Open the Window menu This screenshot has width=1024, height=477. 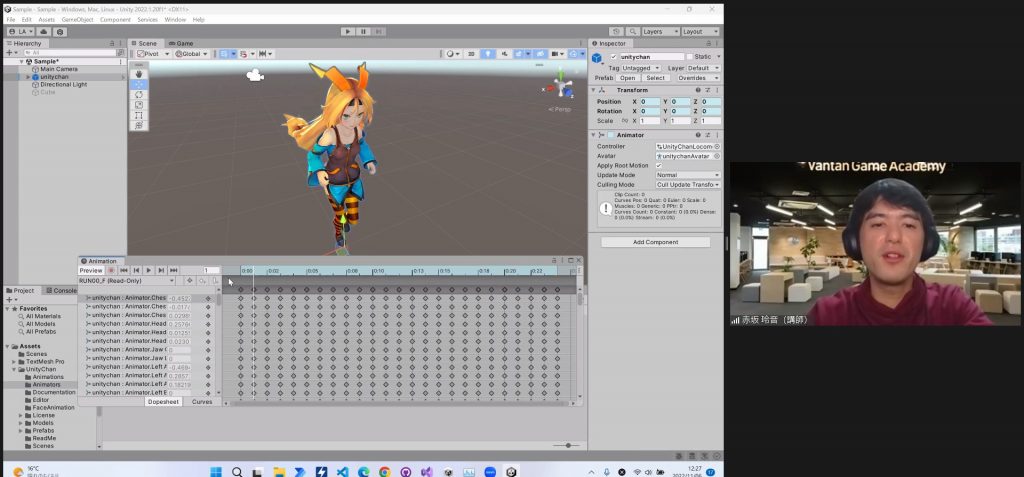pos(175,20)
